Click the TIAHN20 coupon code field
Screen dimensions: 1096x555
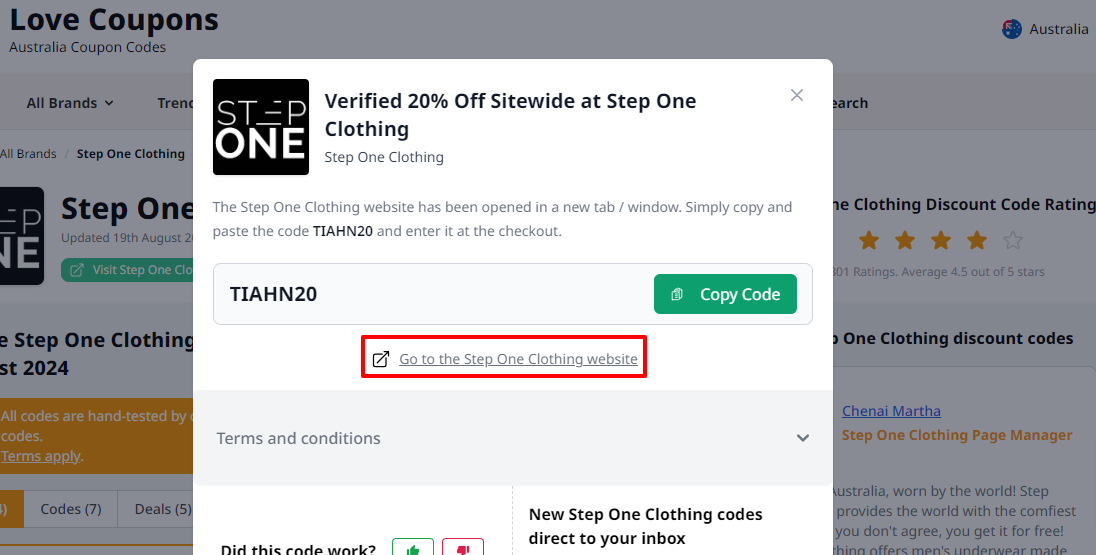tap(430, 294)
